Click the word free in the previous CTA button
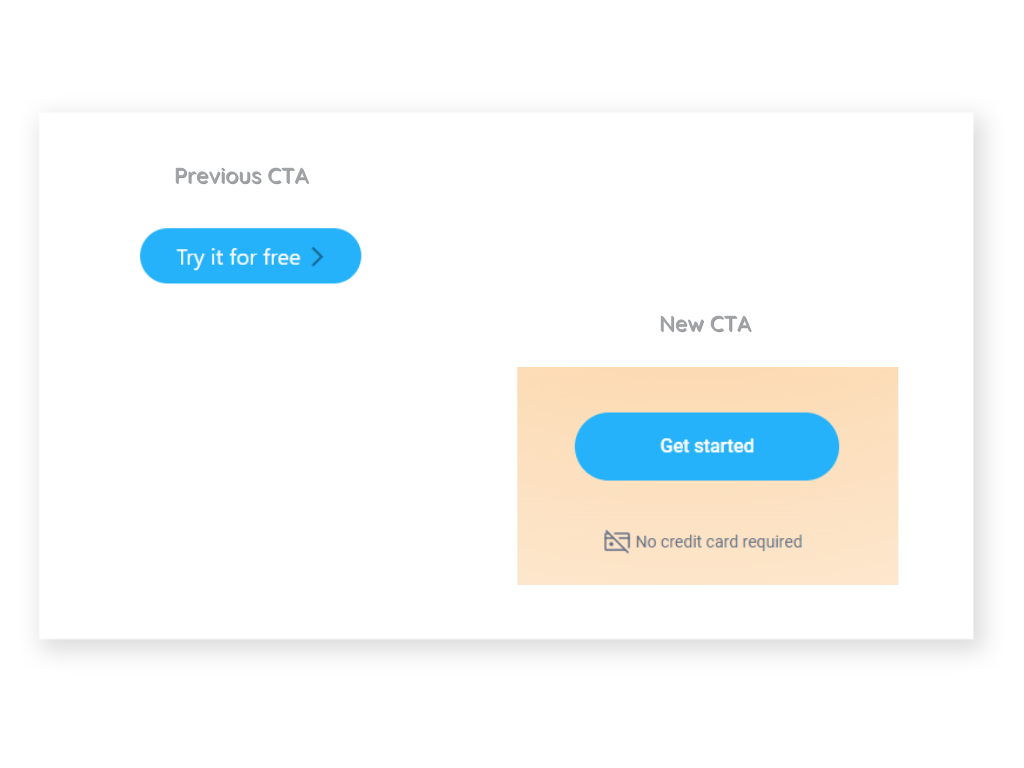Screen dimensions: 1024x768 (281, 257)
